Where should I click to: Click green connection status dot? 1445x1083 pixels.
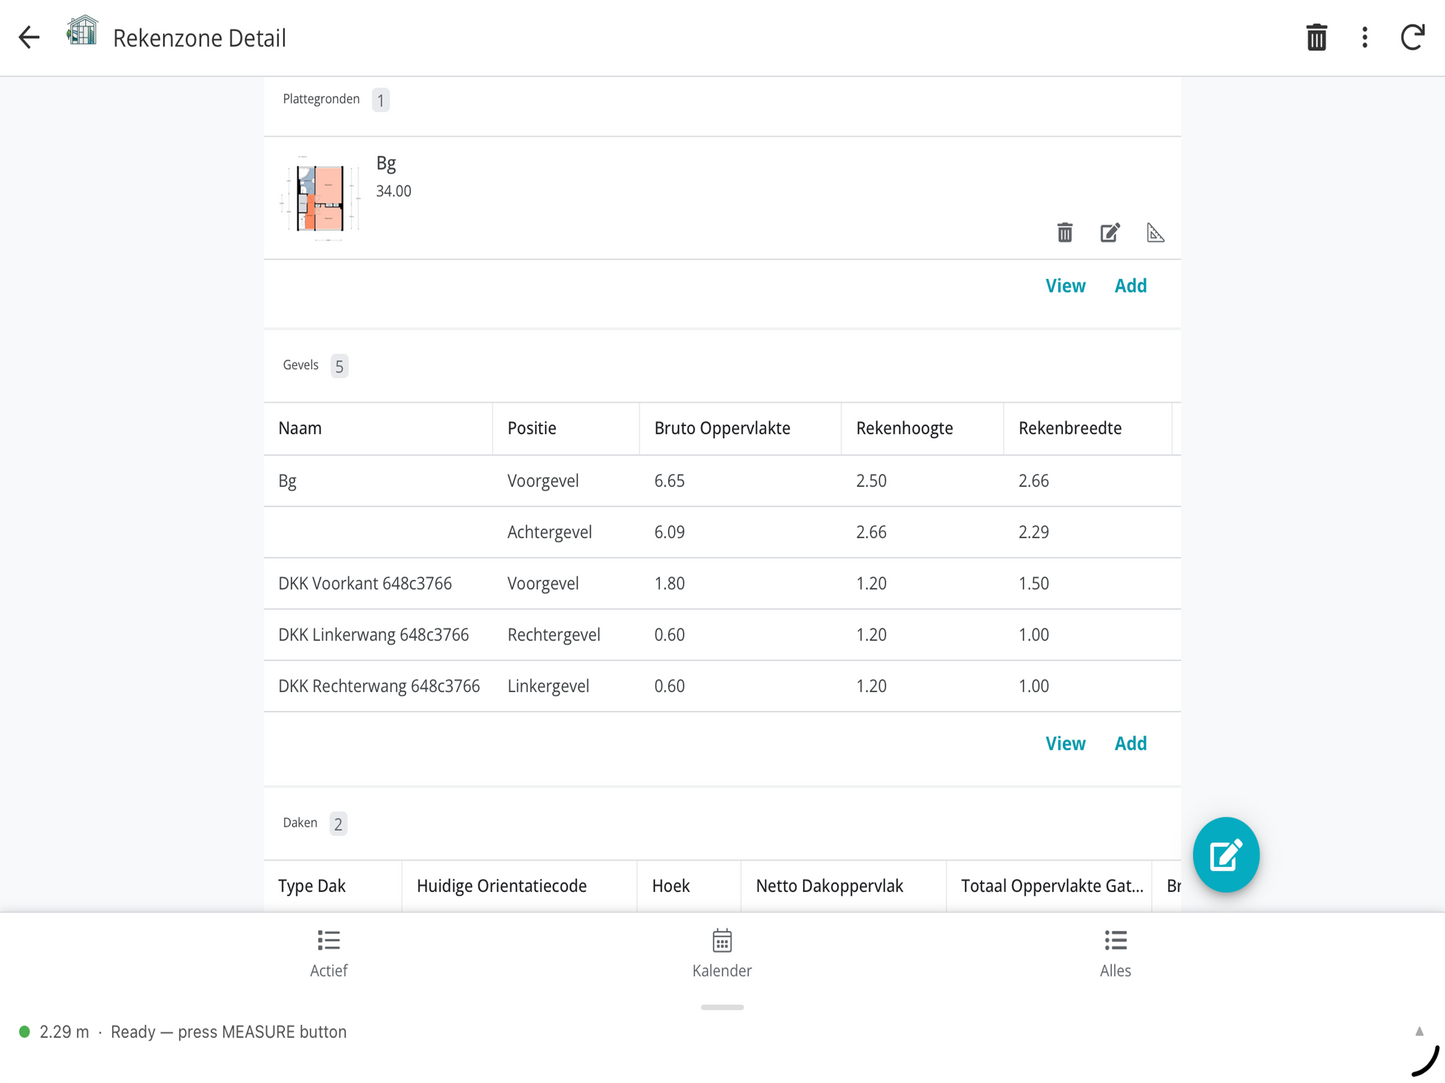click(24, 1031)
